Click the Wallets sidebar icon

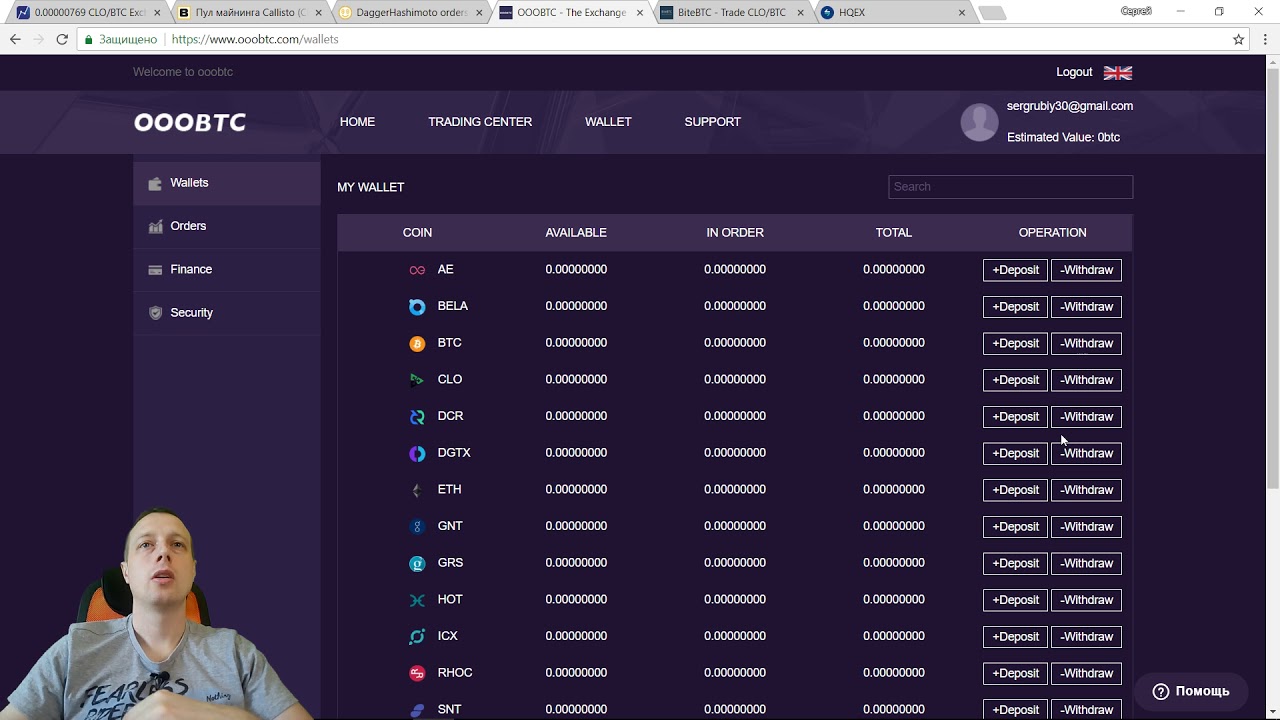pos(155,183)
